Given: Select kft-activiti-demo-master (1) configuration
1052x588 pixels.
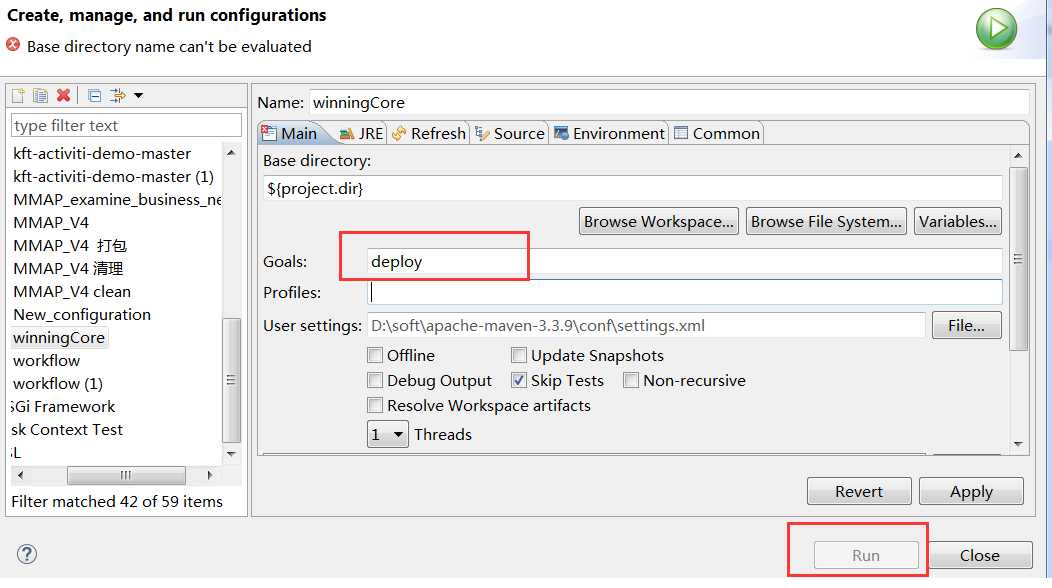Looking at the screenshot, I should (x=113, y=177).
